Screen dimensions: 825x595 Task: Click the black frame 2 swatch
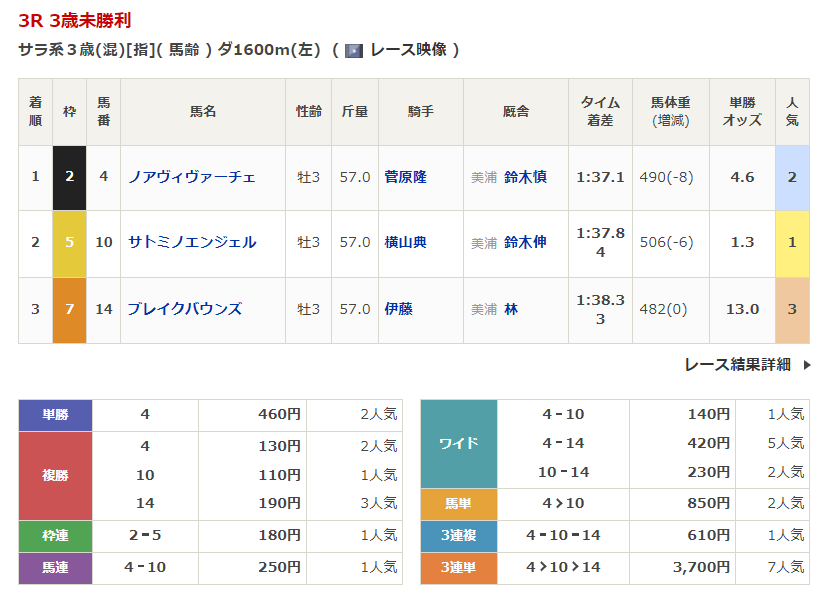(x=69, y=177)
